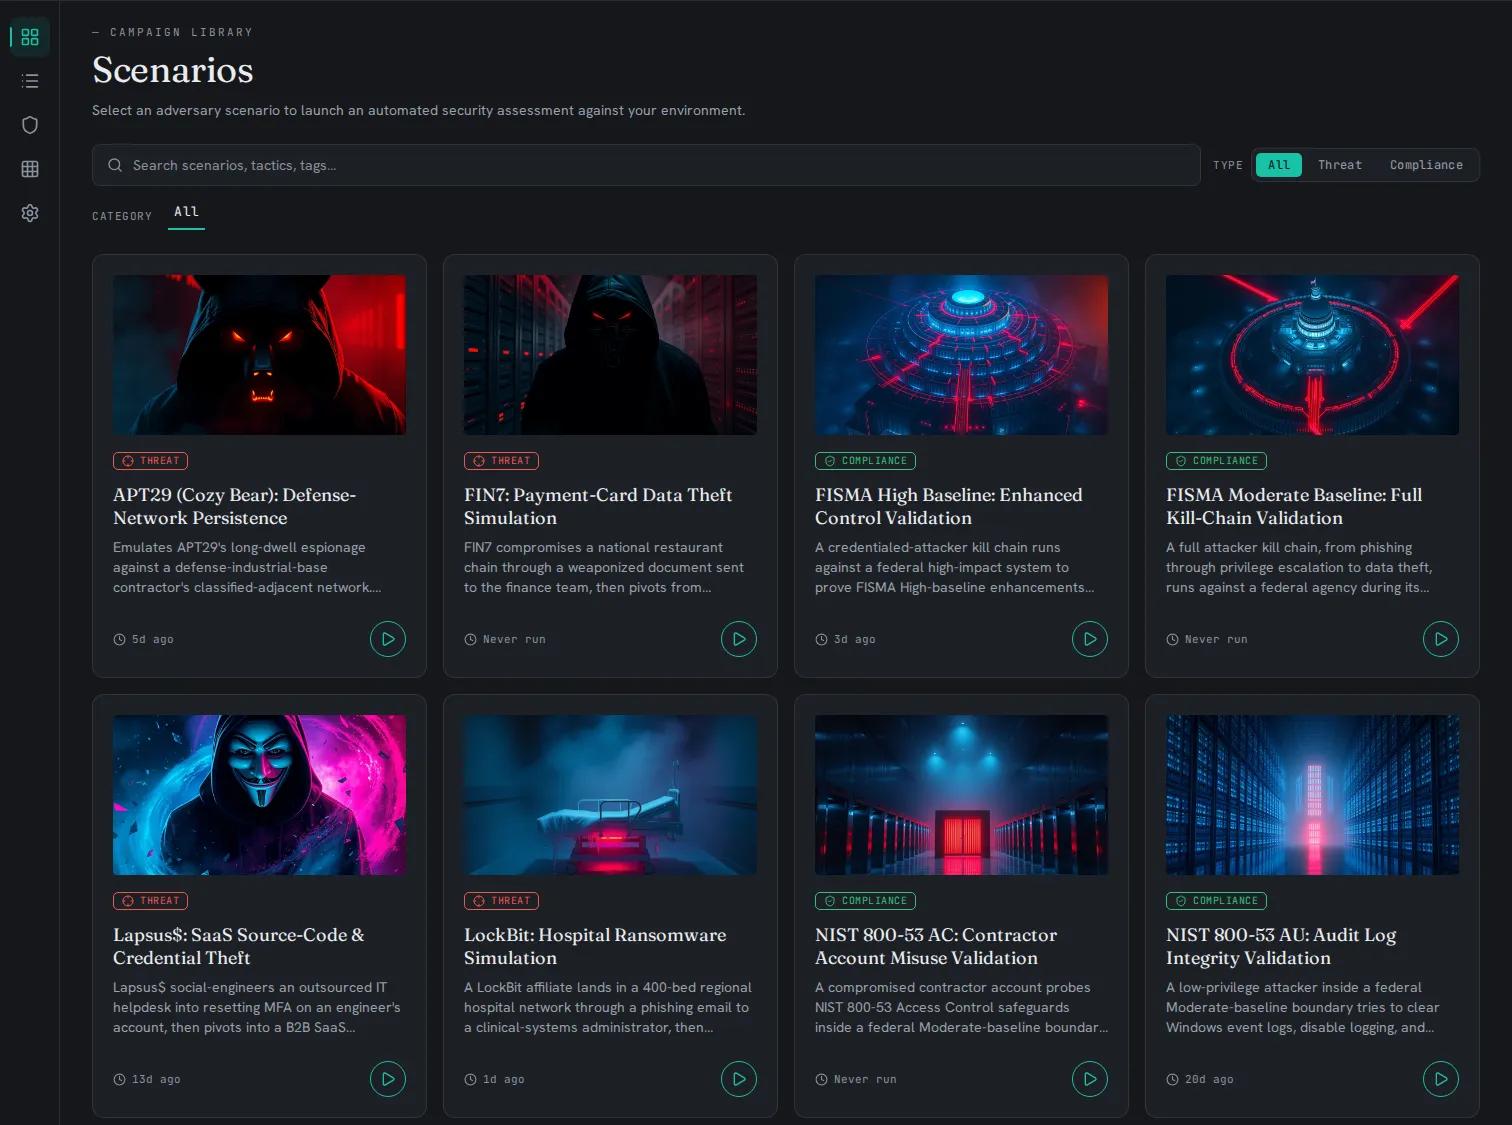
Task: Filter scenarios by Threat type
Action: (1340, 165)
